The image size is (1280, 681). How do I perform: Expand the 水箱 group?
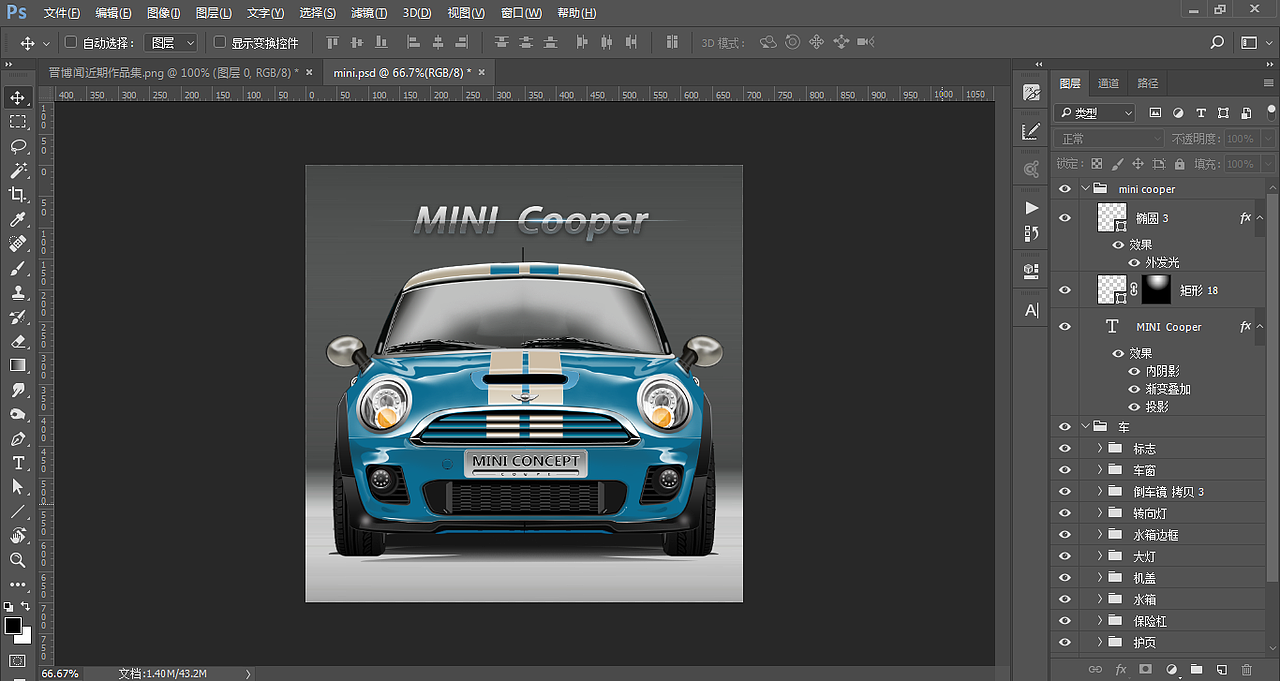(x=1100, y=599)
